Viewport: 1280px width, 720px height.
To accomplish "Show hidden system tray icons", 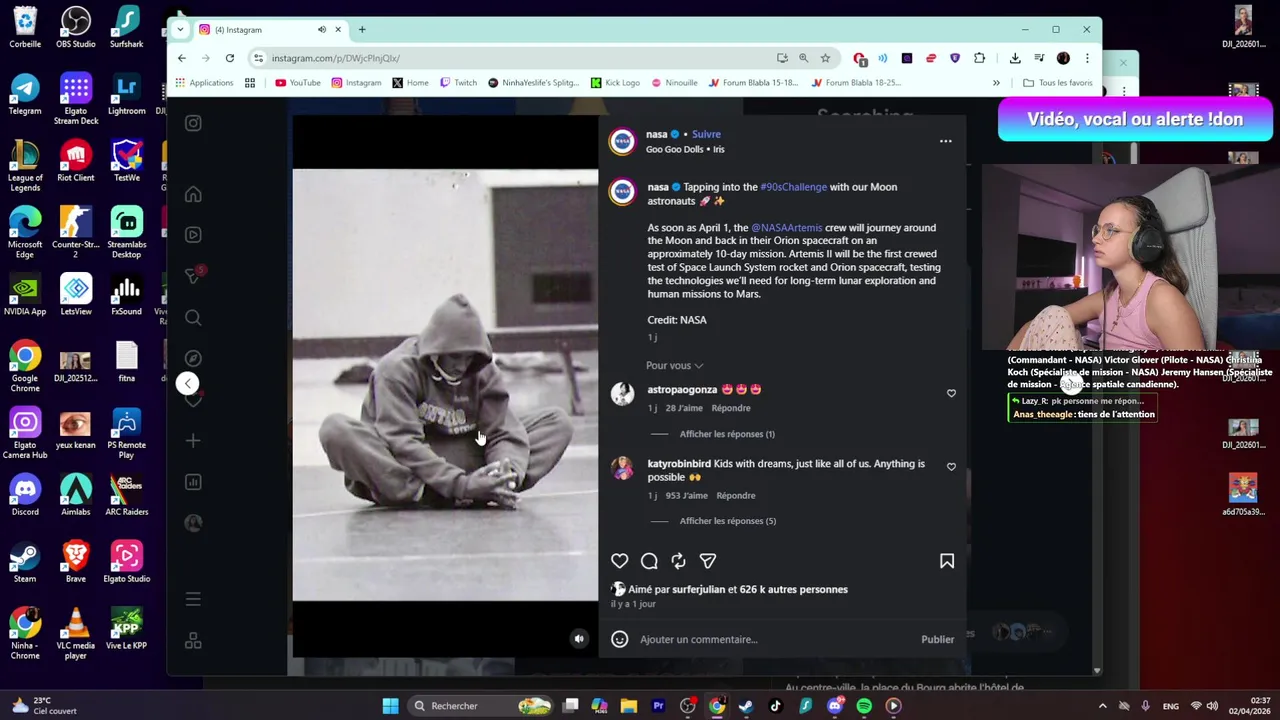I will coord(1103,706).
